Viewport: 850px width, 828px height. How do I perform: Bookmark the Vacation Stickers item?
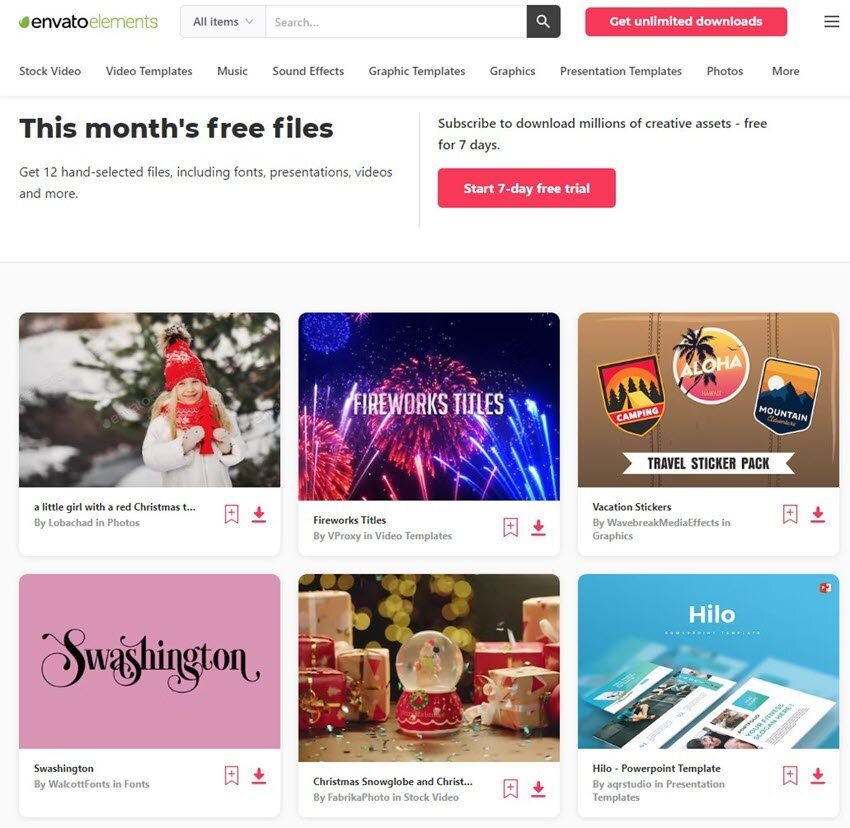[x=790, y=514]
